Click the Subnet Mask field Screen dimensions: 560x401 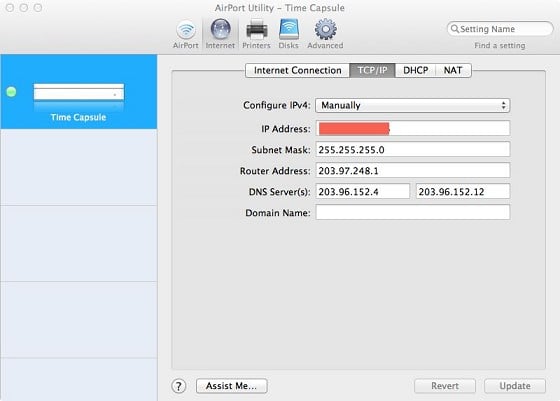tap(412, 149)
